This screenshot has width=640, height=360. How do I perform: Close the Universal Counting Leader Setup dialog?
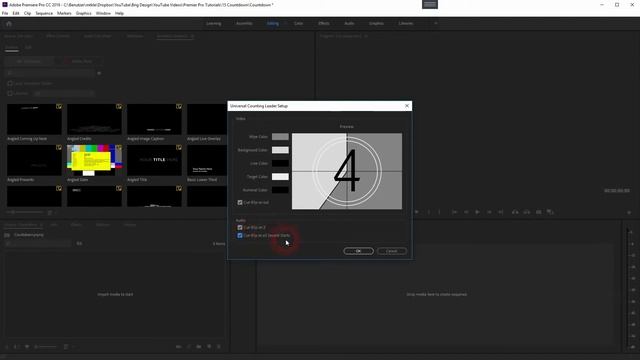(407, 106)
